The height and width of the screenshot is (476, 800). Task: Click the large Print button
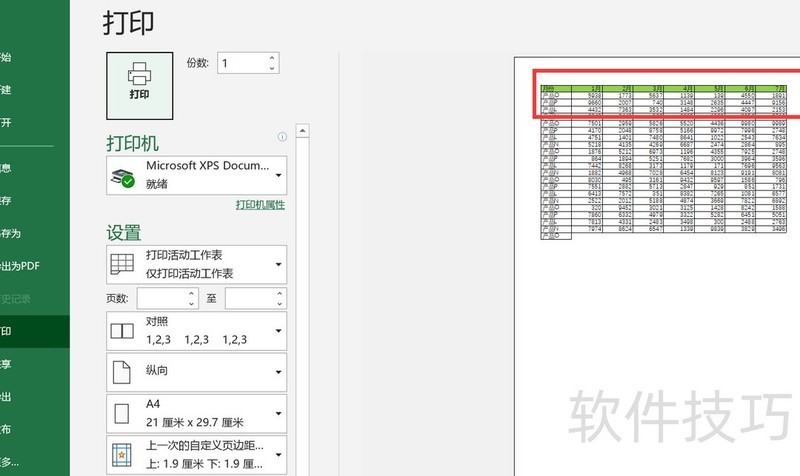click(x=139, y=86)
